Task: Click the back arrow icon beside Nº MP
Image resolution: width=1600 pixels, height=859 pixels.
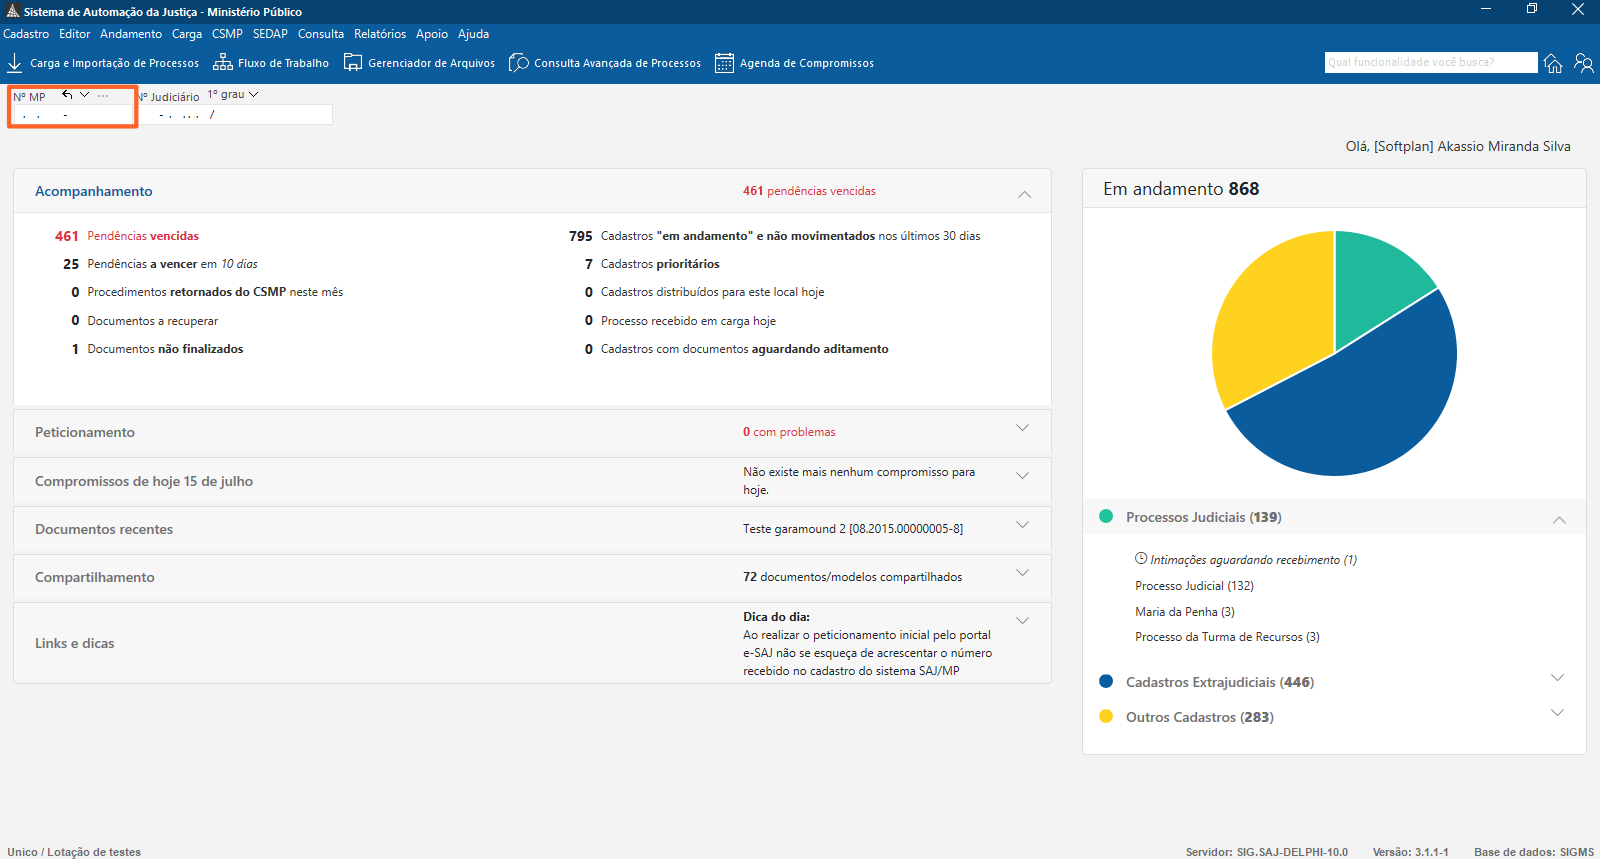Action: coord(67,95)
